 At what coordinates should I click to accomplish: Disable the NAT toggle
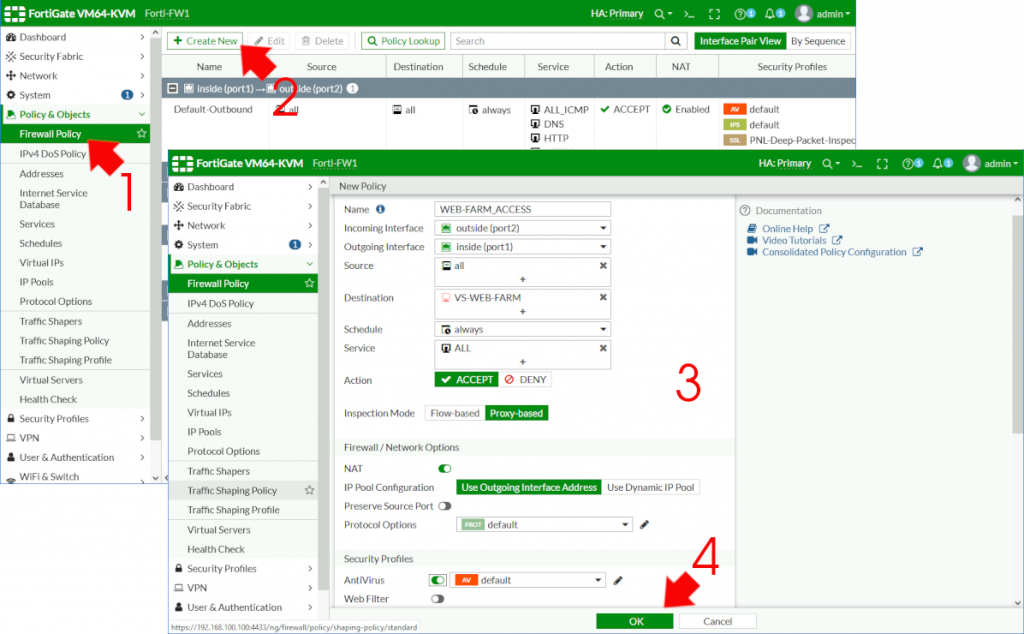[x=444, y=468]
